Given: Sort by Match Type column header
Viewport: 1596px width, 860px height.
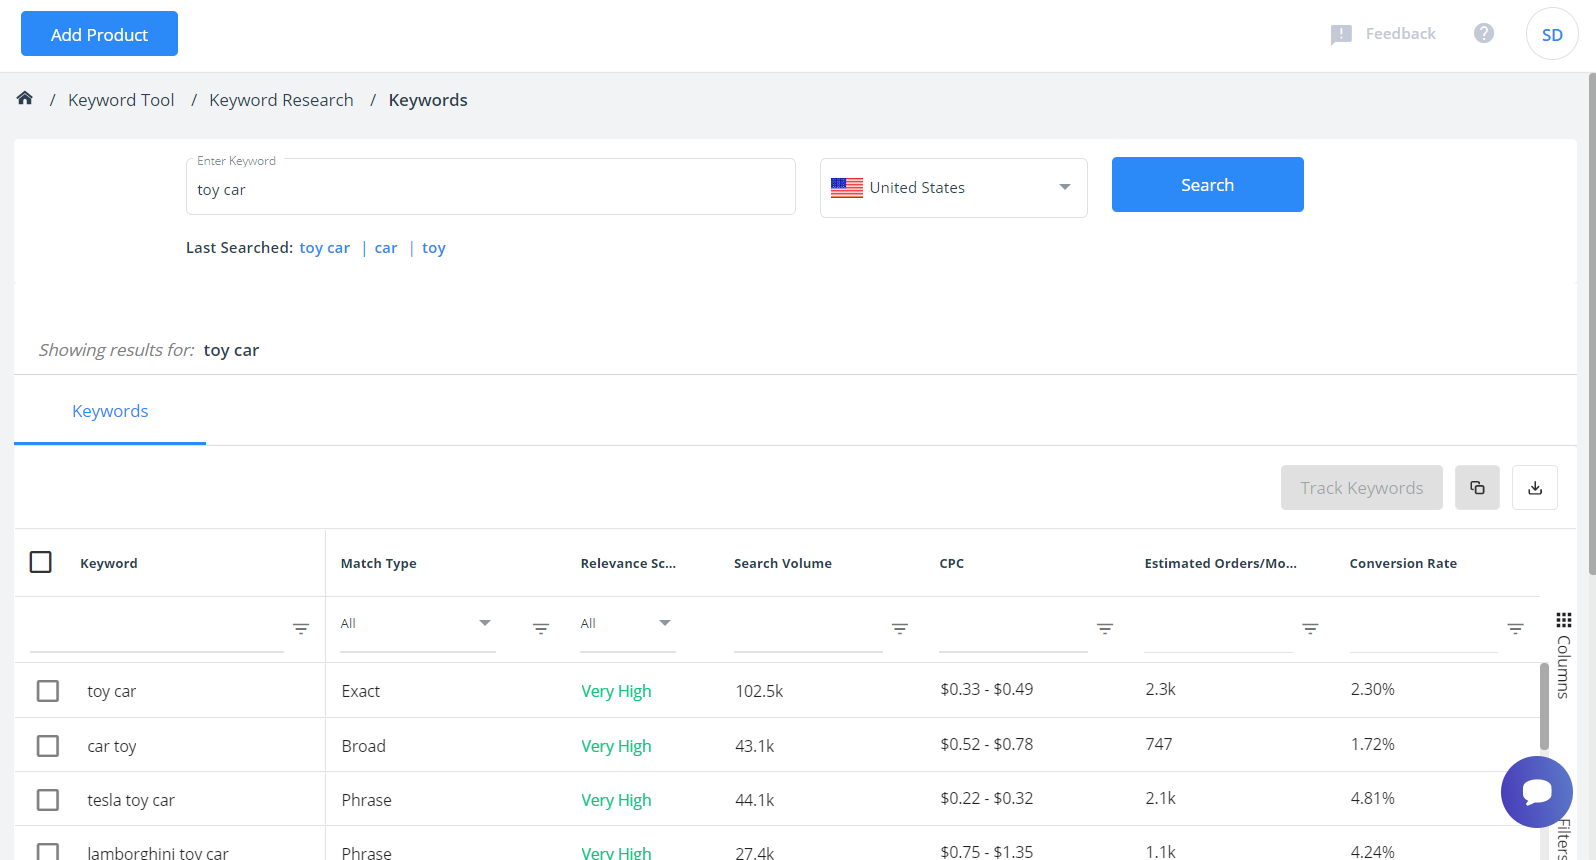Looking at the screenshot, I should click(379, 563).
